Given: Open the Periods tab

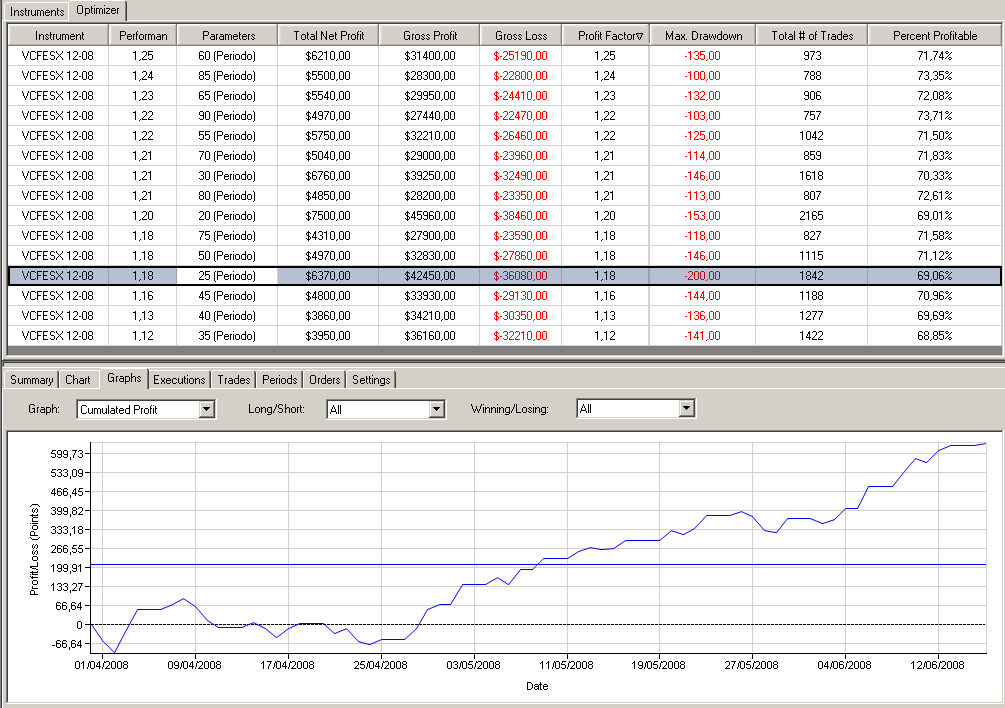Looking at the screenshot, I should pos(280,380).
